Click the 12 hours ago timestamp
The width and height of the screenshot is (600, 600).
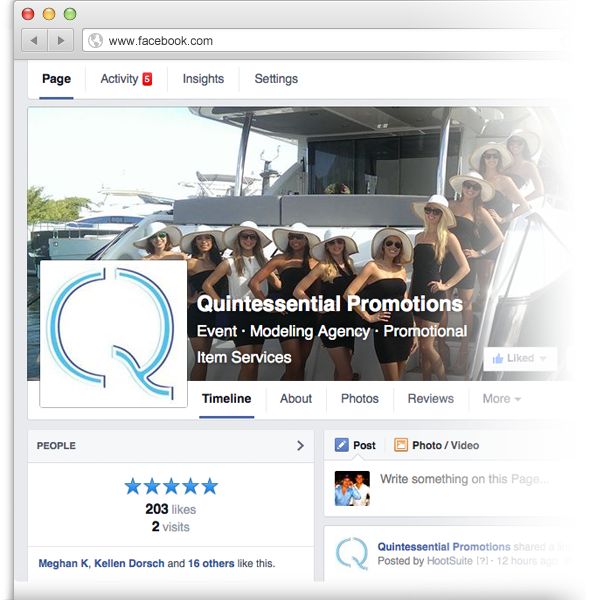526,561
